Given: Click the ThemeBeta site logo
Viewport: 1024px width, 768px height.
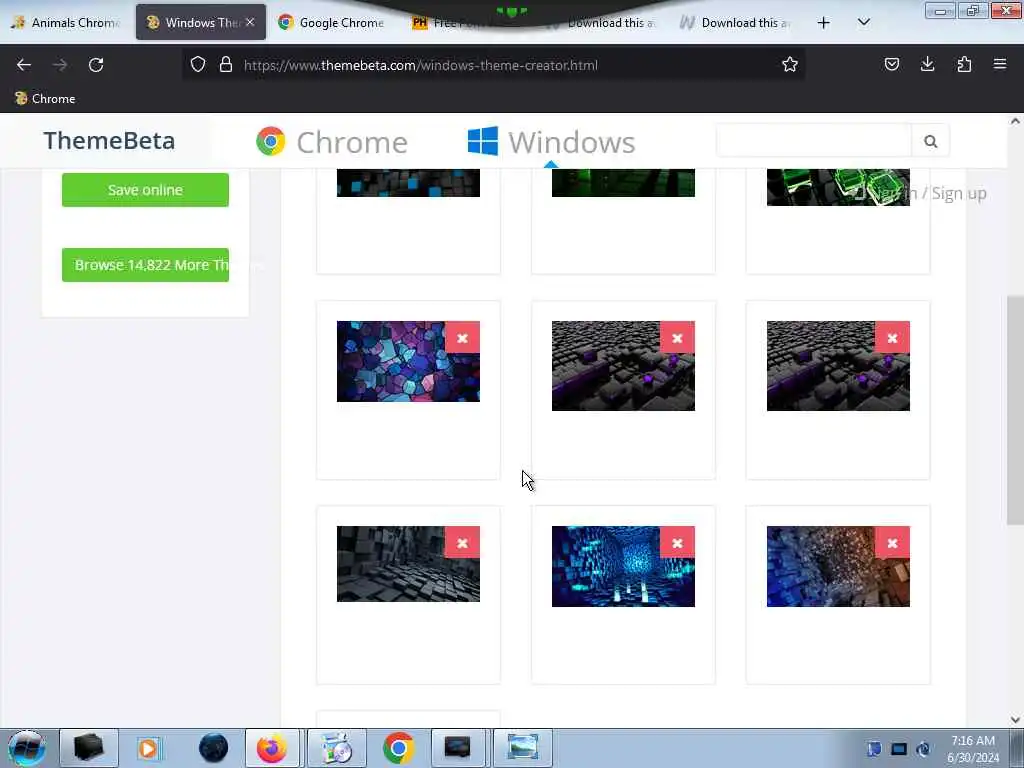Looking at the screenshot, I should pos(109,140).
